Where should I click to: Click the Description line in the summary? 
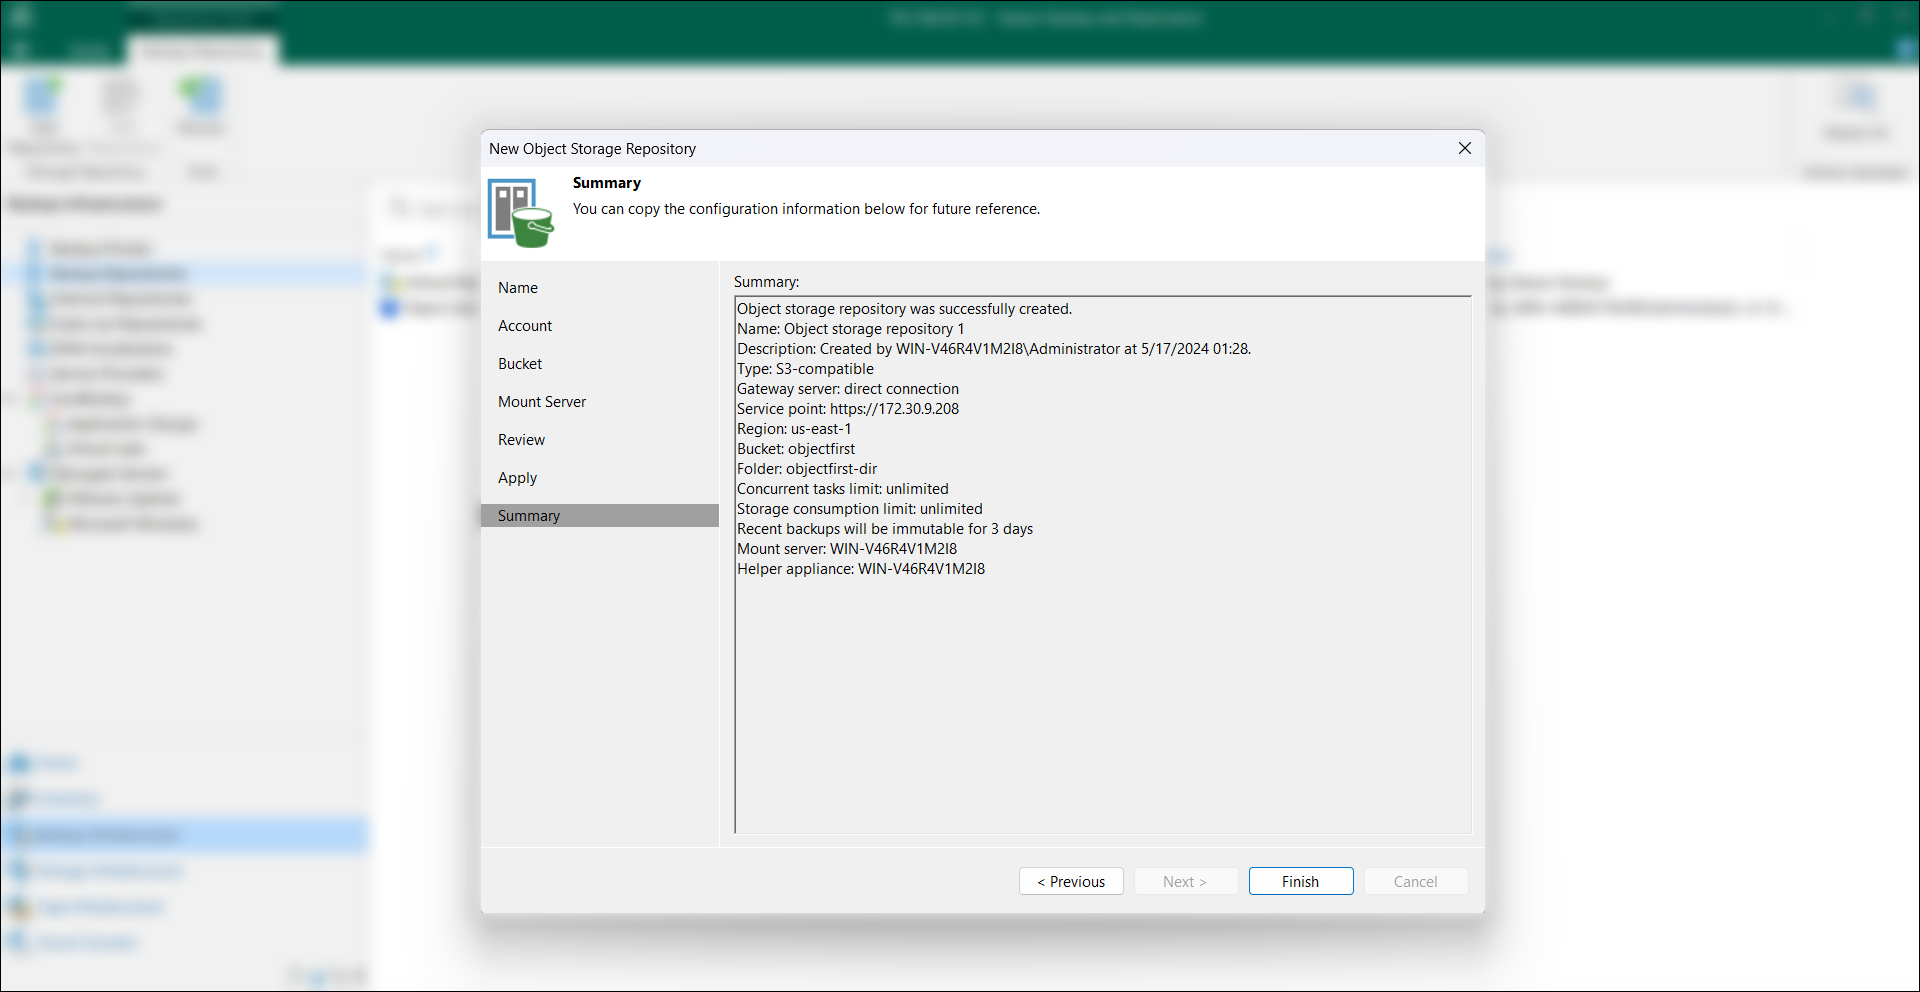pyautogui.click(x=994, y=349)
